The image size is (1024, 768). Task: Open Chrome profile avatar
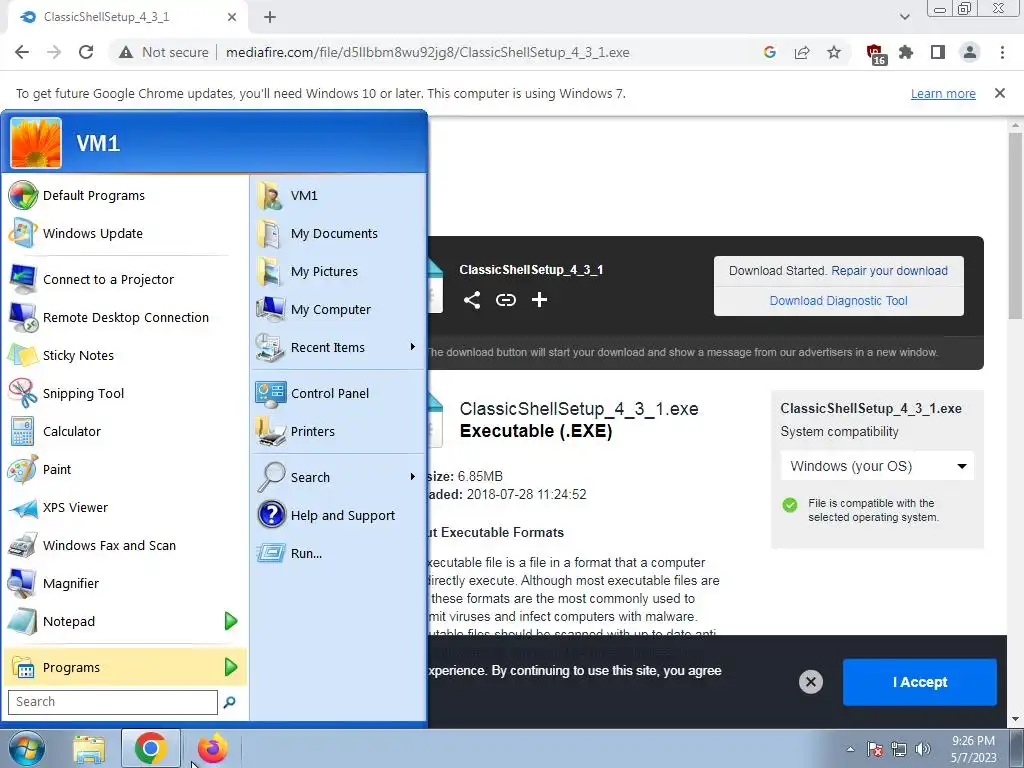tap(970, 52)
